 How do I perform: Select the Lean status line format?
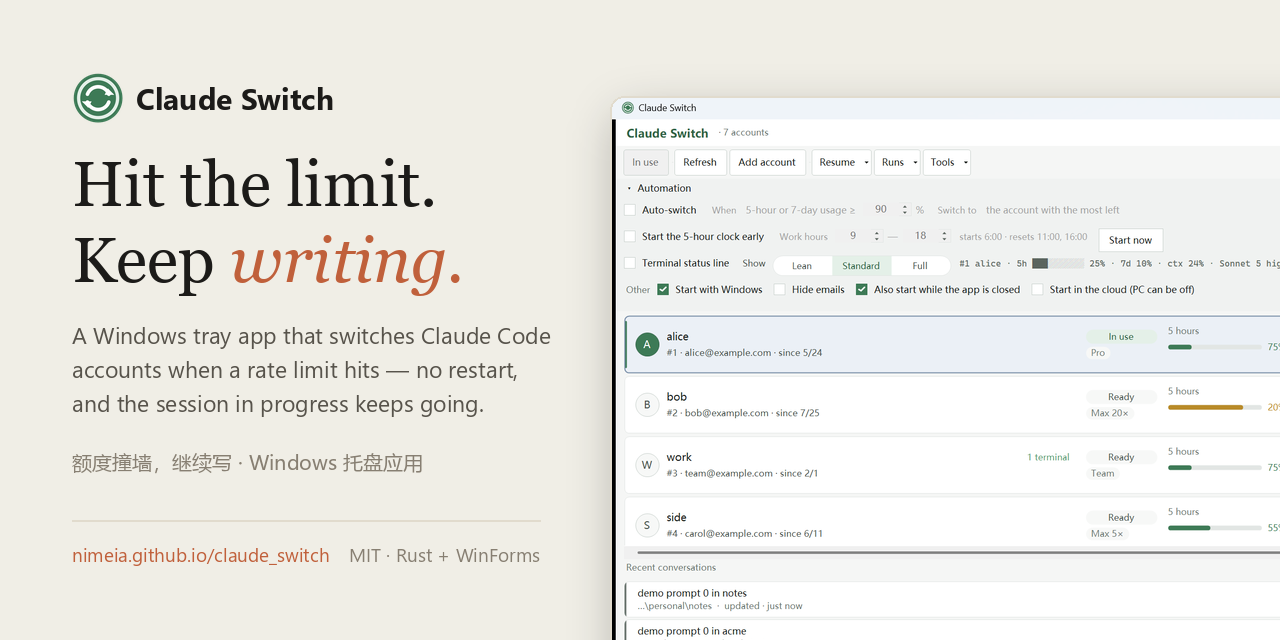click(x=802, y=266)
